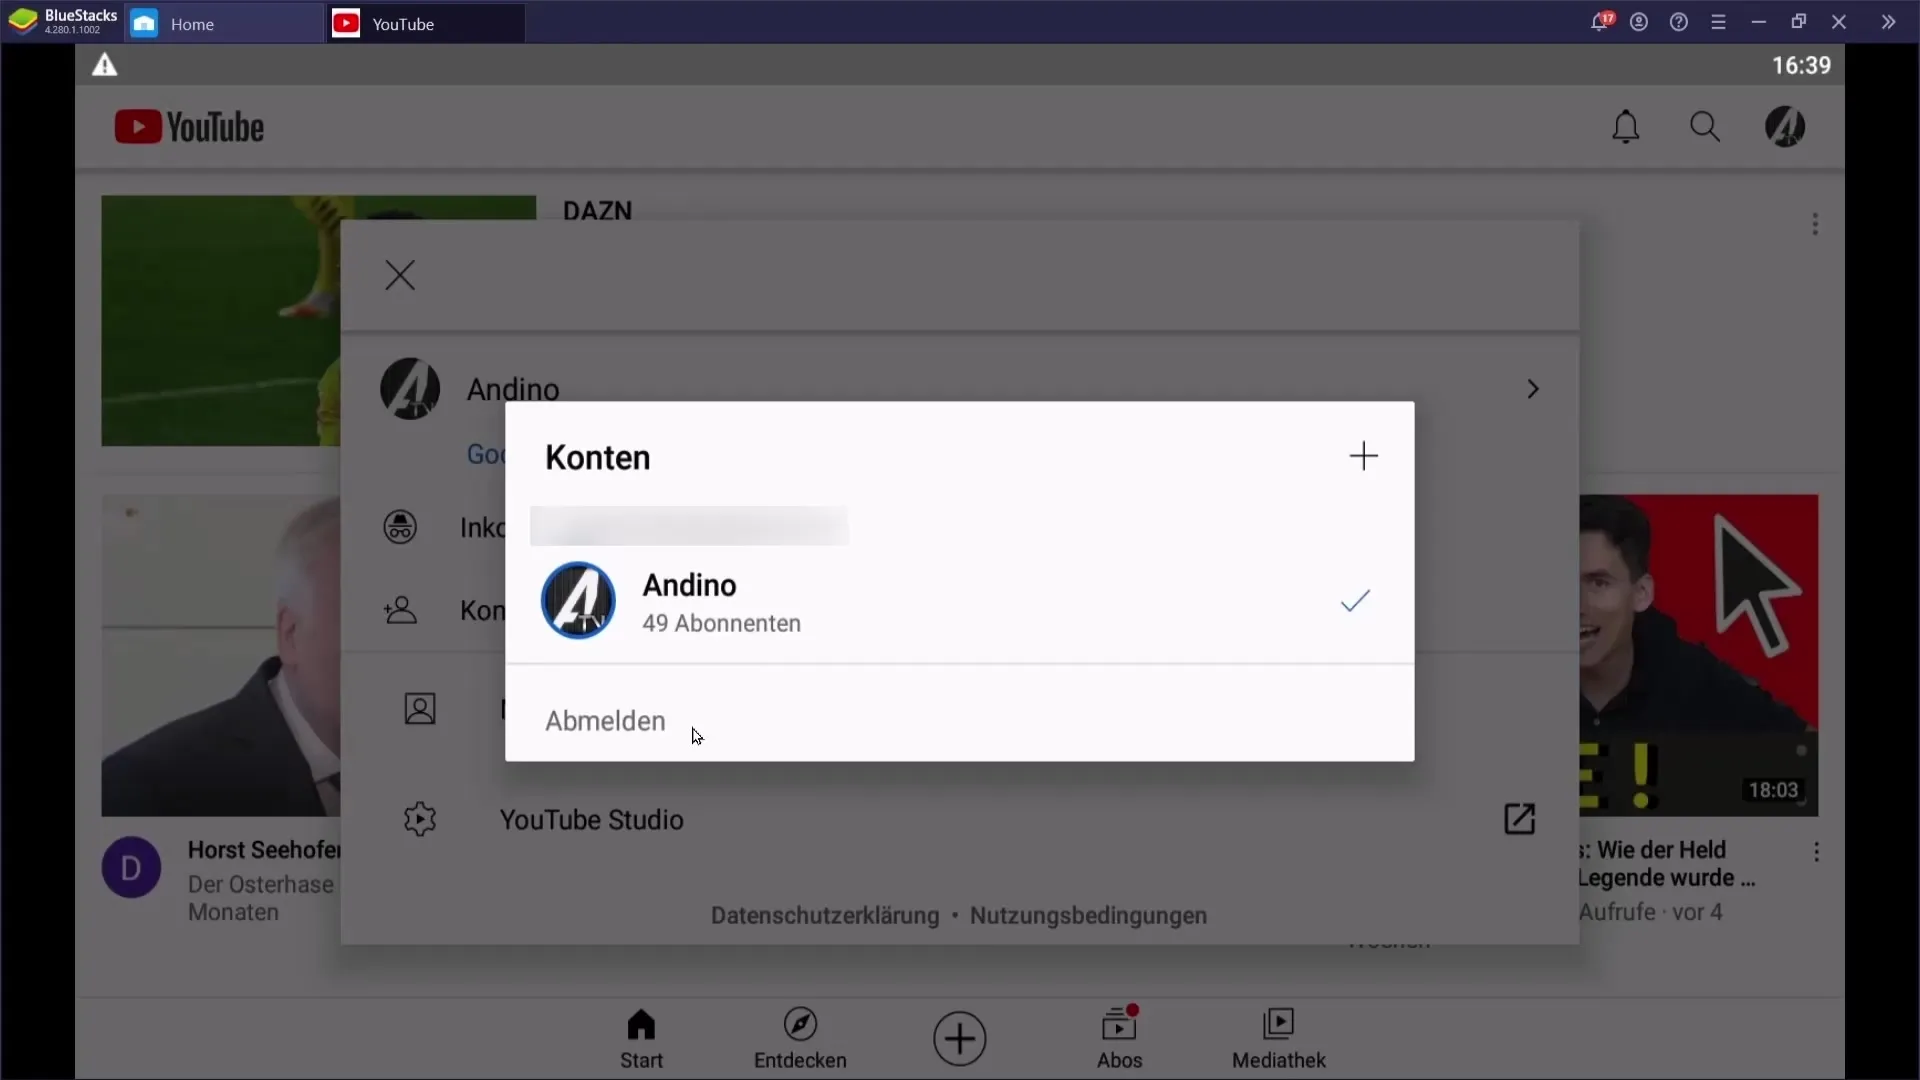Click the add account person icon
The width and height of the screenshot is (1920, 1080).
(x=400, y=610)
